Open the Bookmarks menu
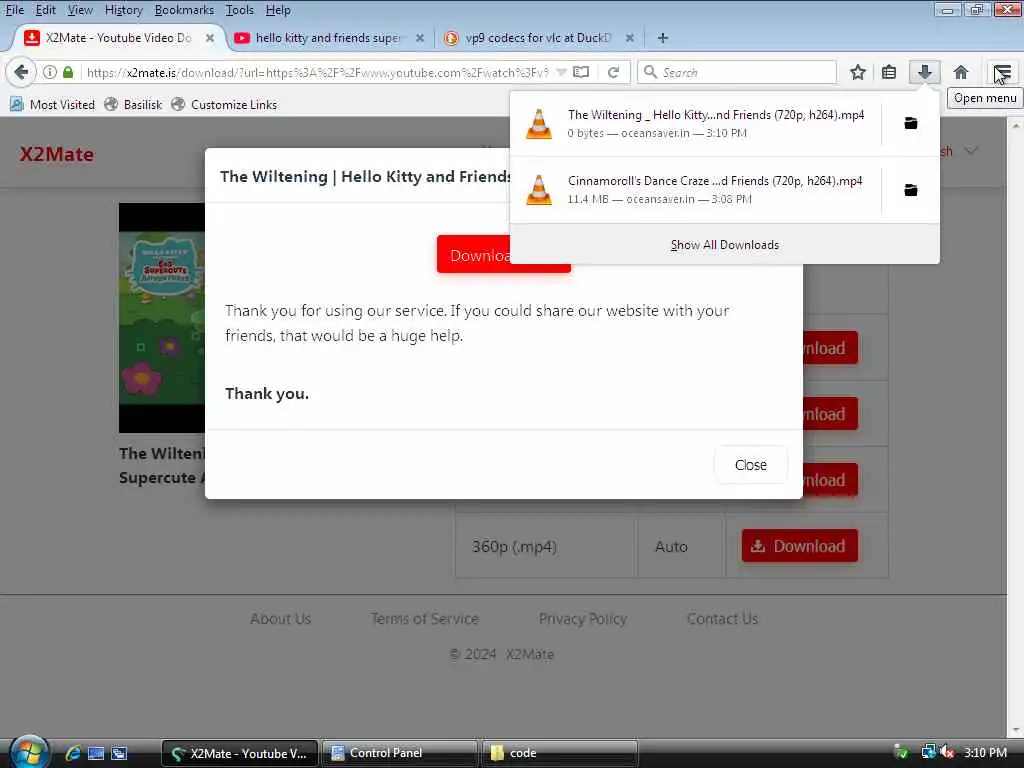Image resolution: width=1024 pixels, height=768 pixels. [x=184, y=10]
